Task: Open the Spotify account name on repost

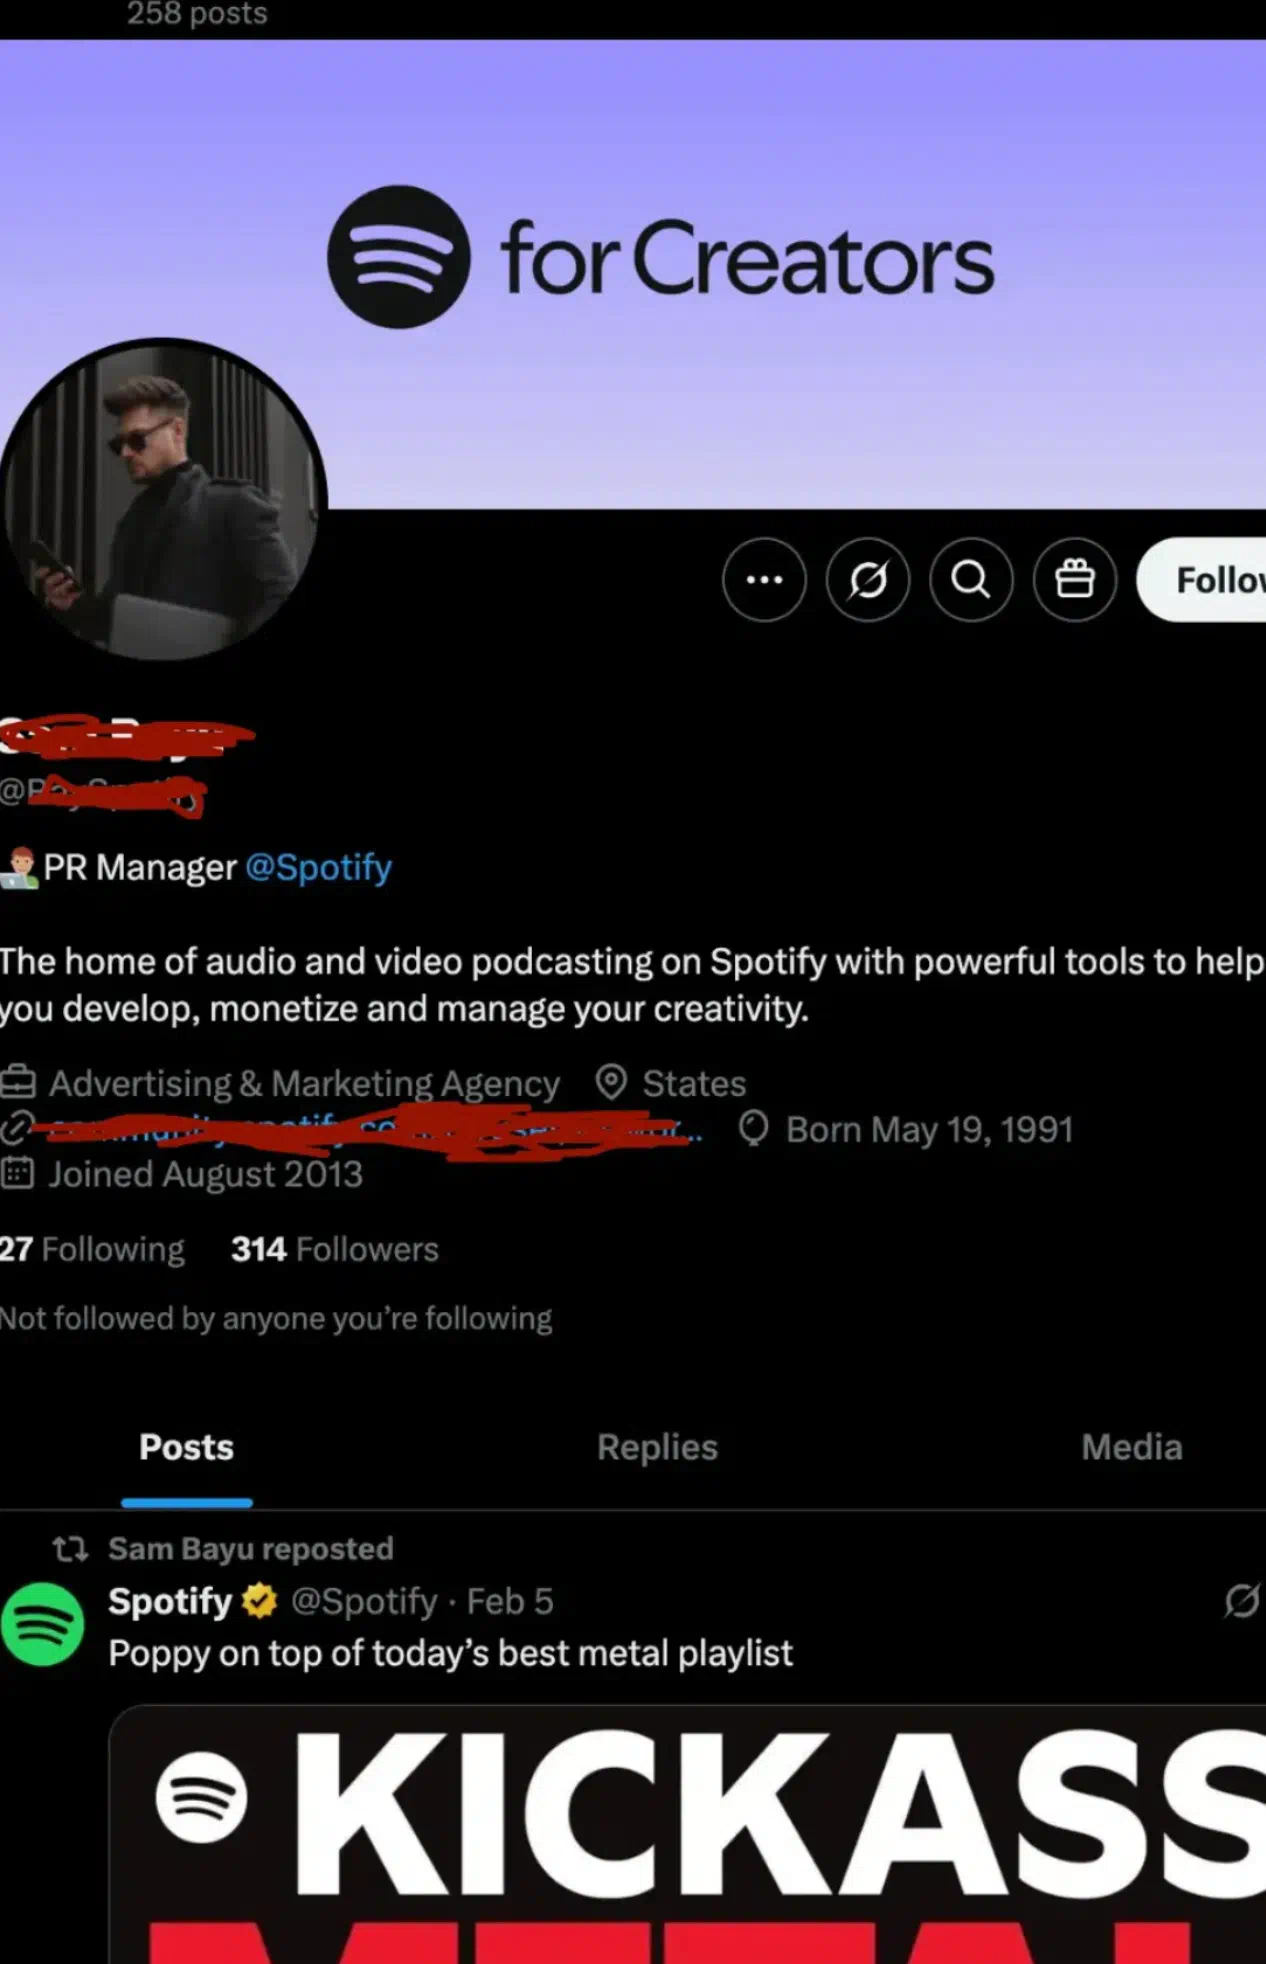Action: 169,1601
